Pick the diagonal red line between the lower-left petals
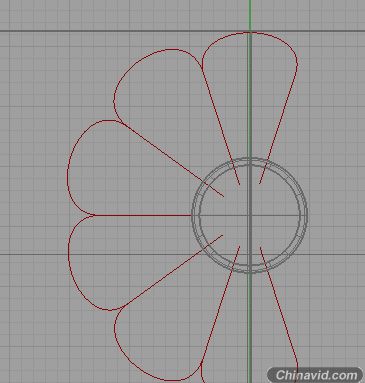This screenshot has width=365, height=383. (x=172, y=271)
